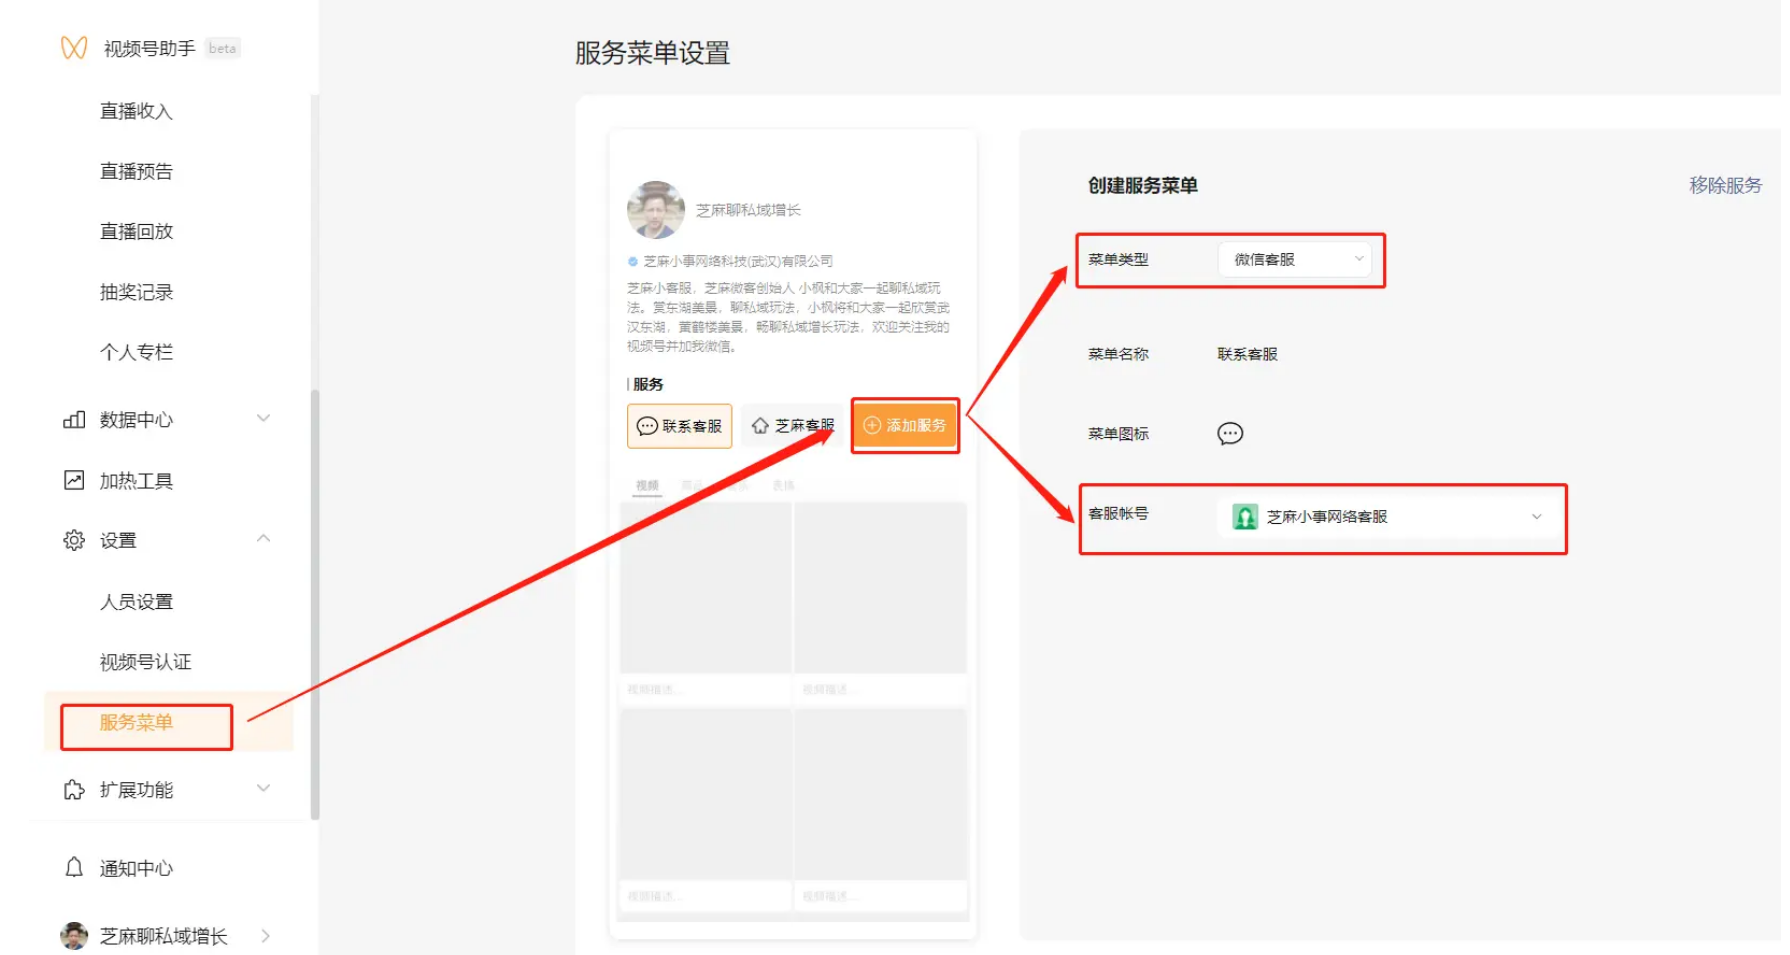Click the 客服帐号 dropdown arrow

pos(1537,517)
